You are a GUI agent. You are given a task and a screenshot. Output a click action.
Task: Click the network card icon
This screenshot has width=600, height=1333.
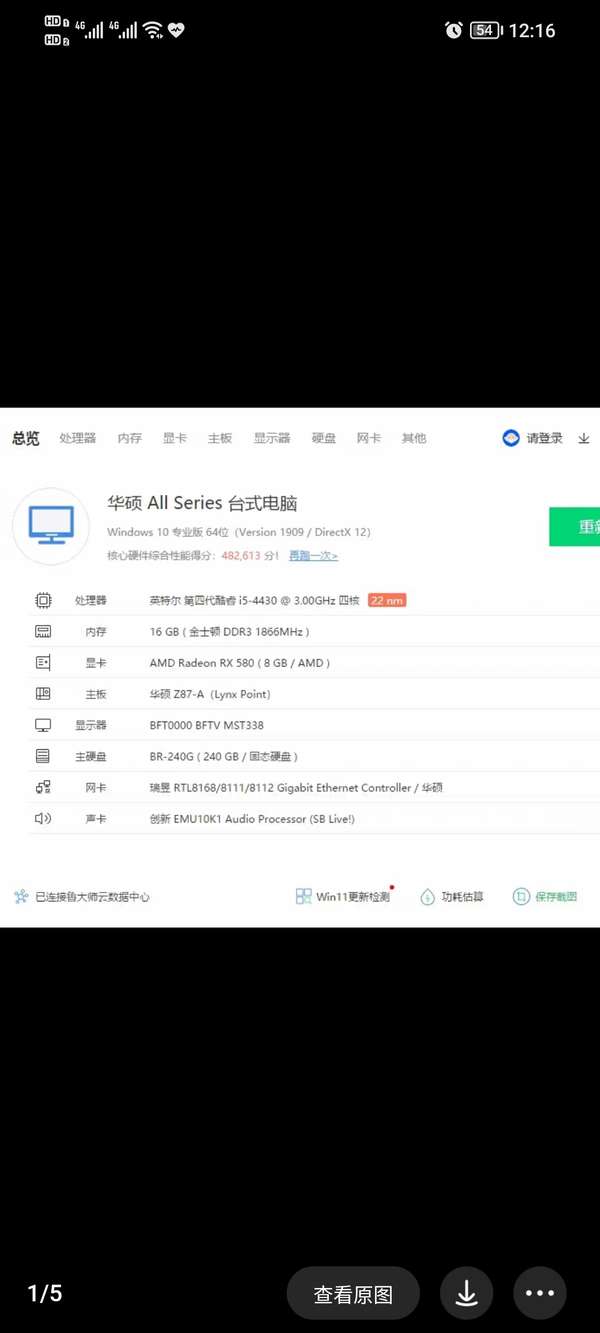[43, 788]
